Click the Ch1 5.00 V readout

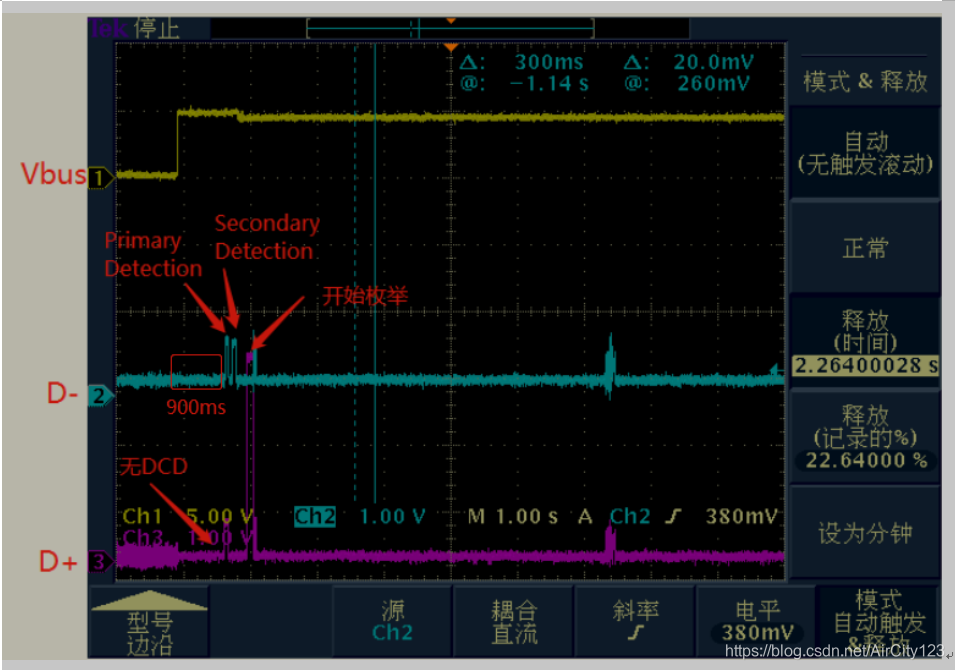click(187, 516)
